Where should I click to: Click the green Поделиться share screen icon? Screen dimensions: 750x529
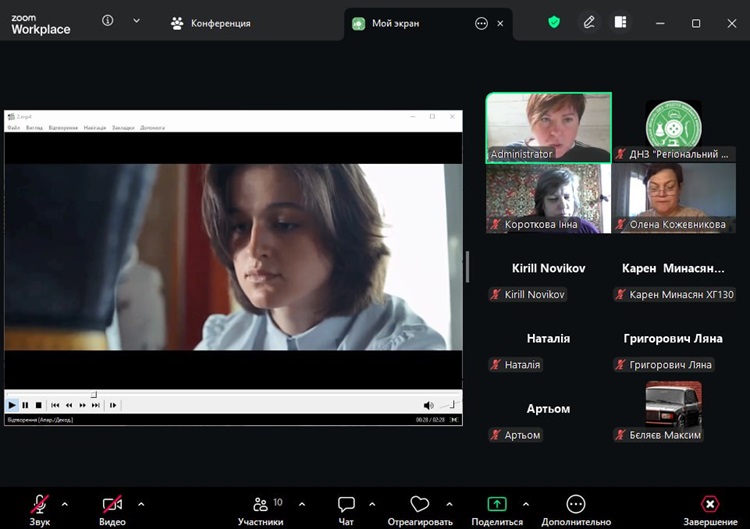(x=497, y=505)
